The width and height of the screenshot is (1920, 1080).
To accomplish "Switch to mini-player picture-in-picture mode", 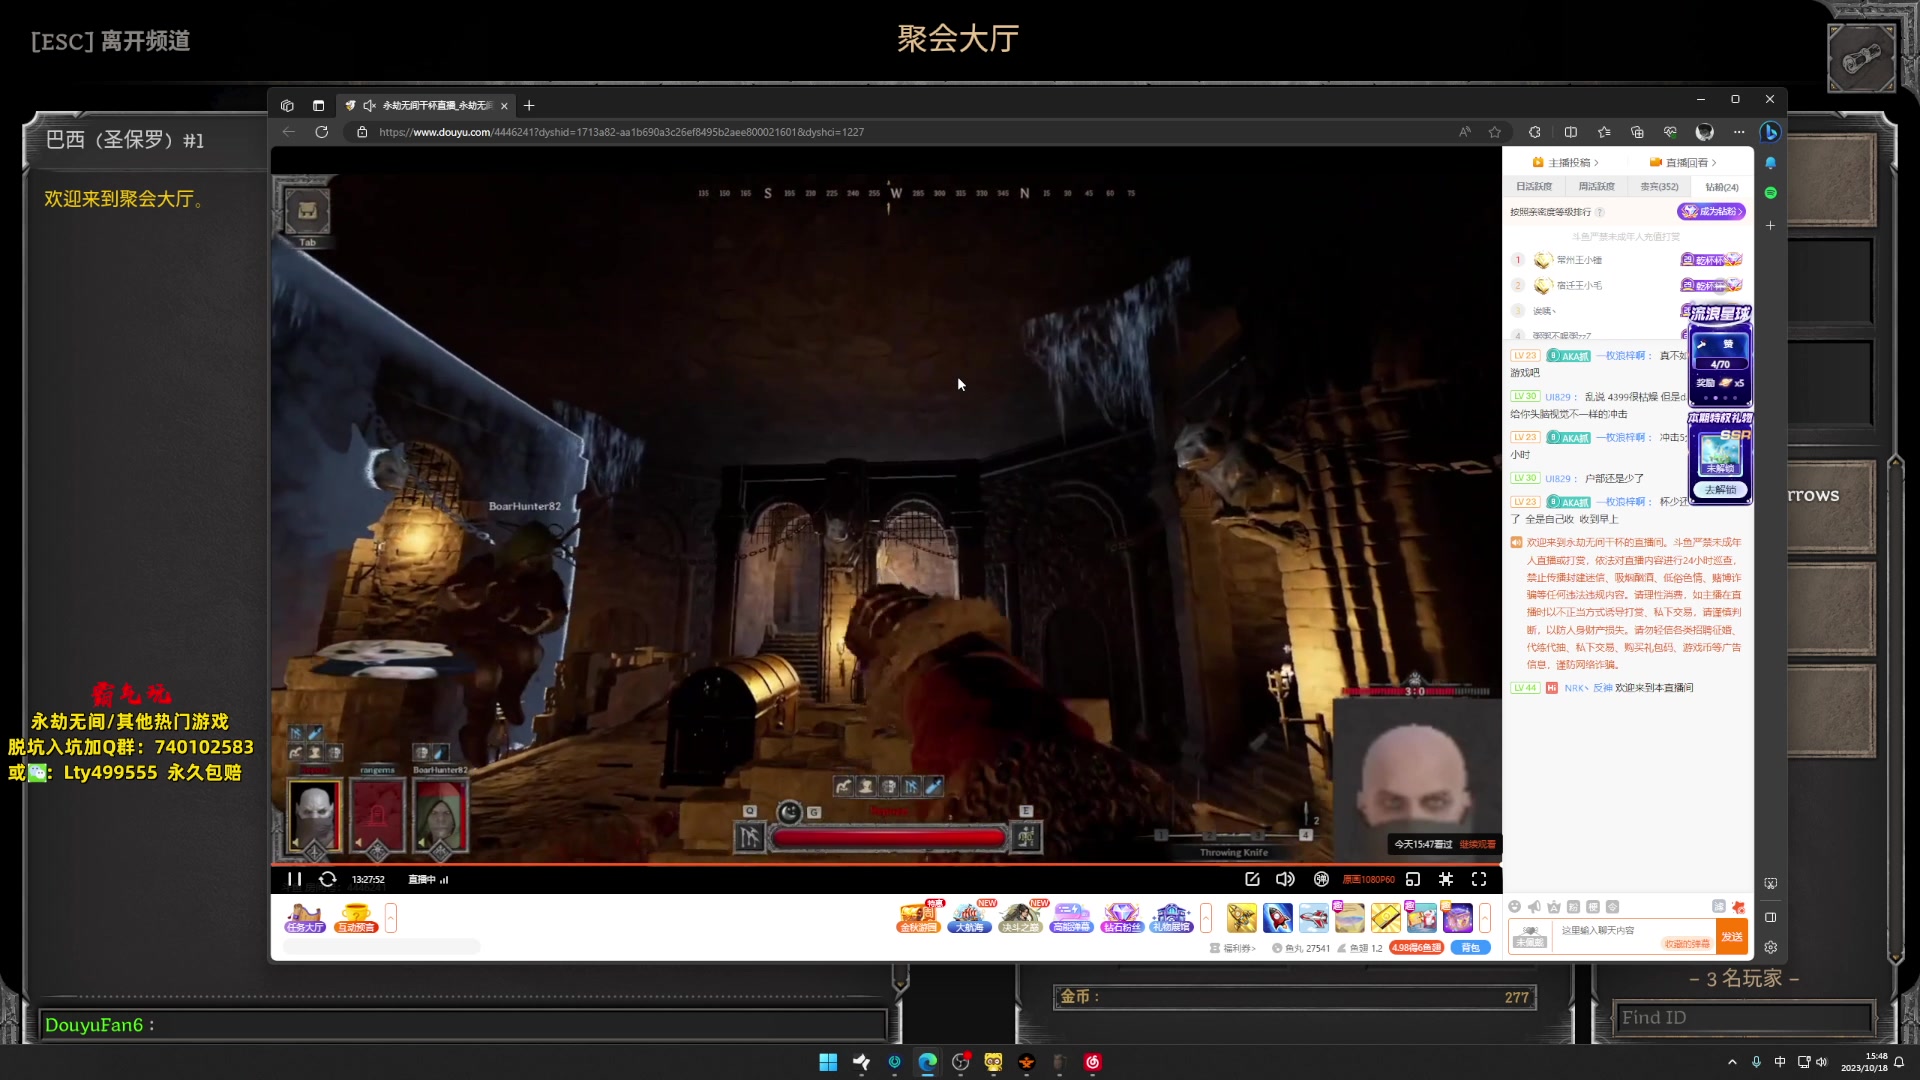I will [1413, 879].
